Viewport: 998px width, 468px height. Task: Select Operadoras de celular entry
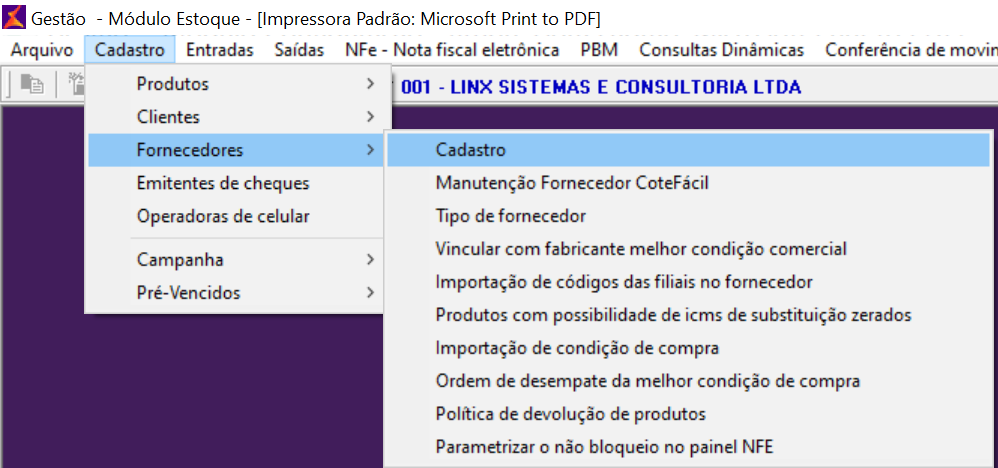(223, 216)
